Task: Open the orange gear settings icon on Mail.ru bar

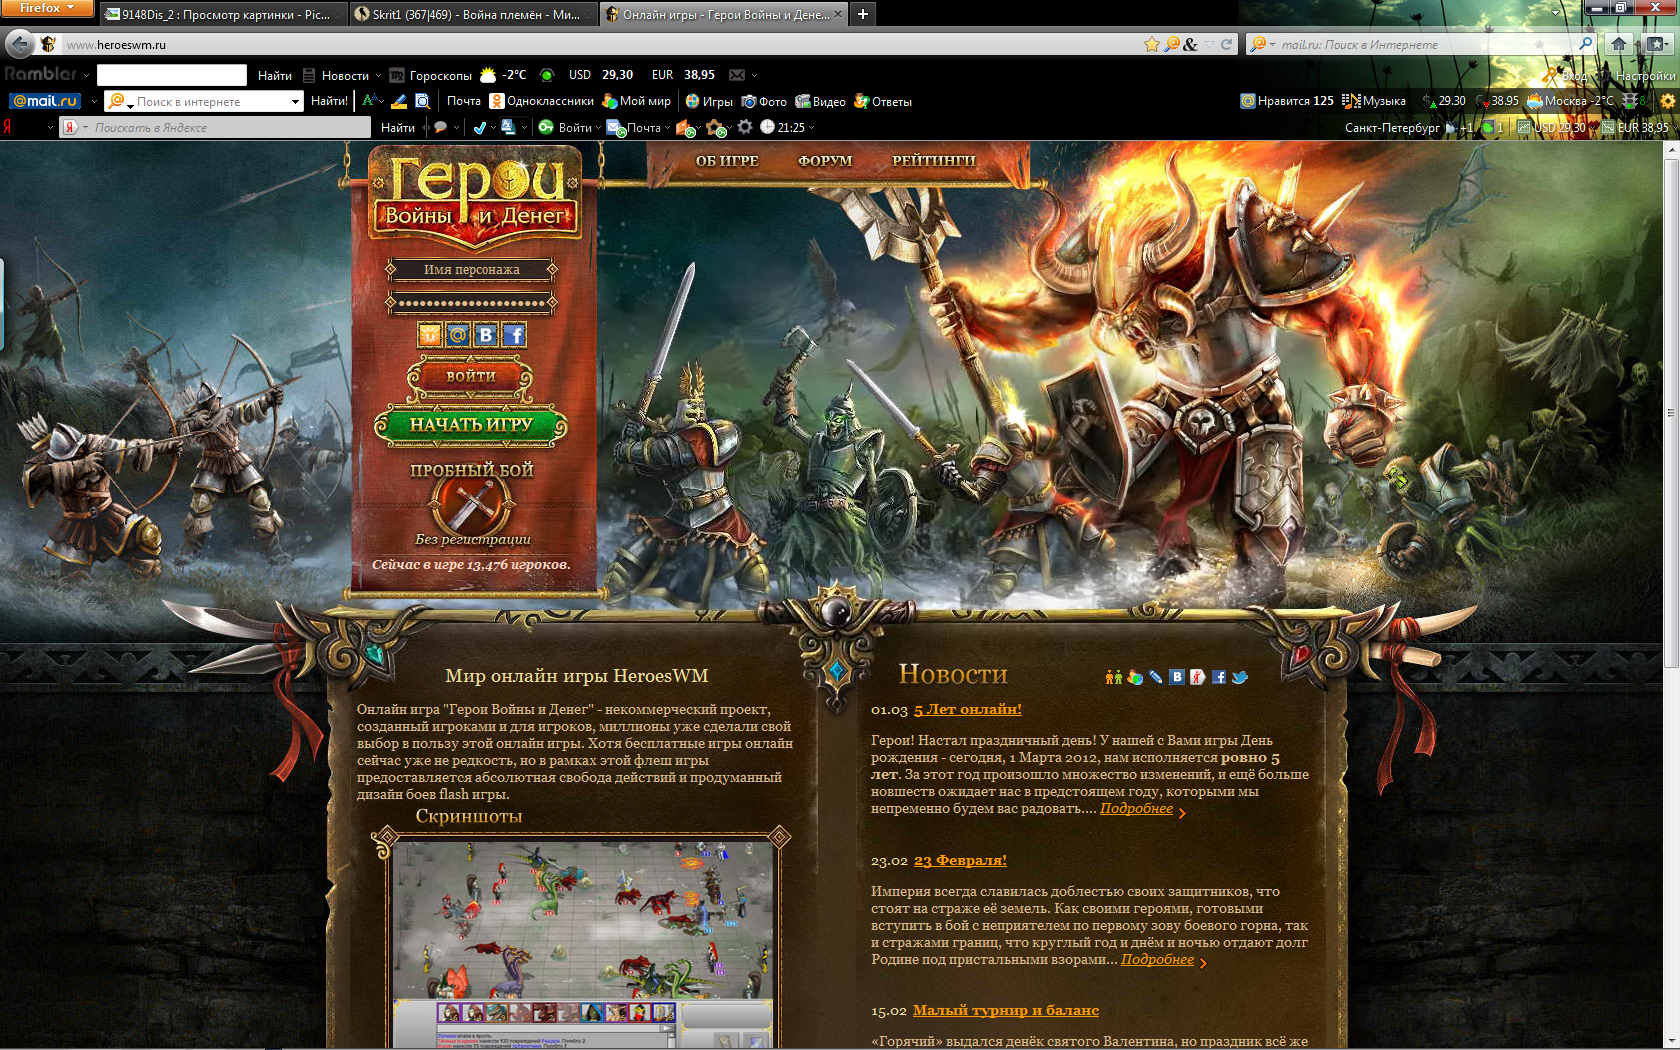Action: (1667, 101)
